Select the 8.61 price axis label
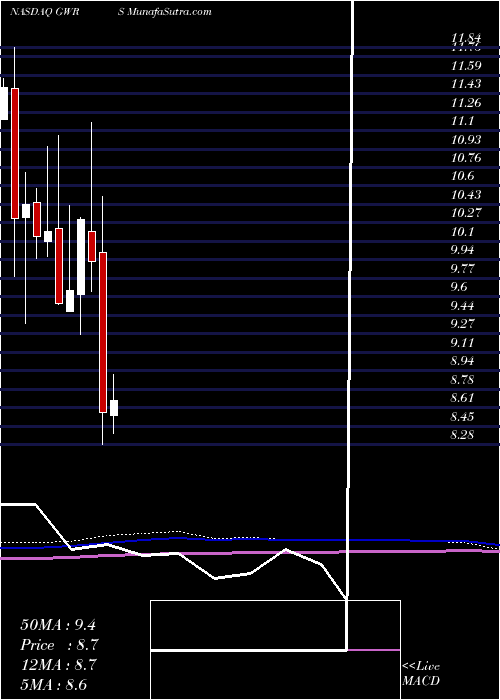 coord(462,397)
